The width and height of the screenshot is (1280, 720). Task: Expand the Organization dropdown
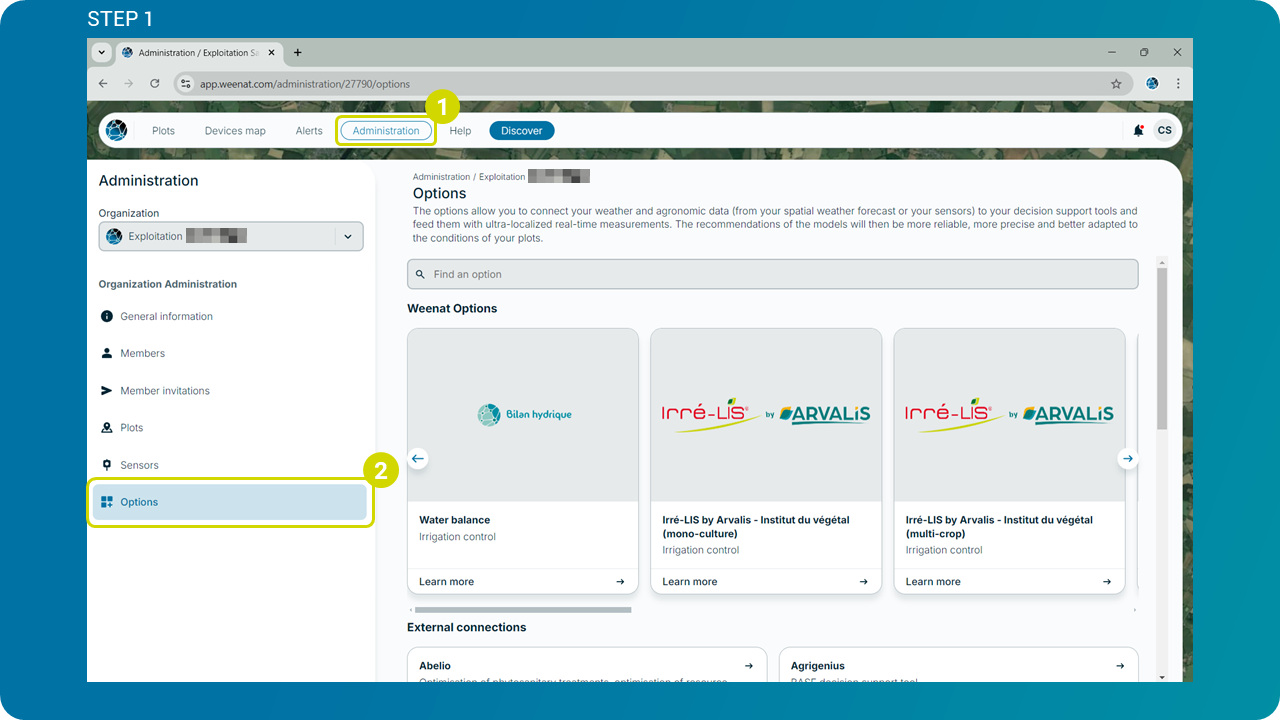point(231,236)
